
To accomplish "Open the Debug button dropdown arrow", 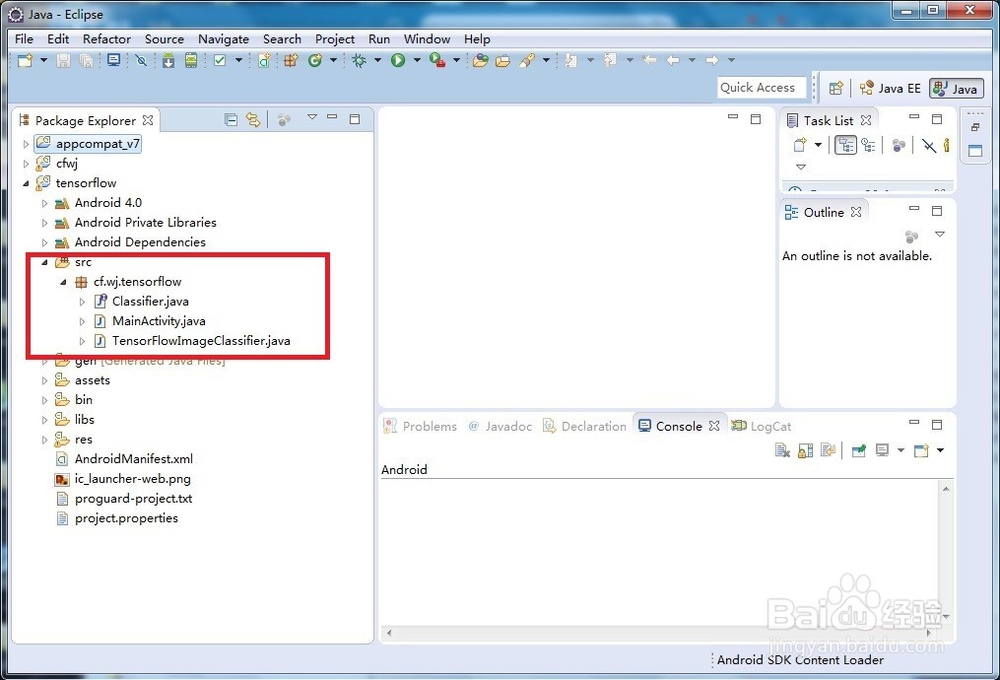I will 378,61.
